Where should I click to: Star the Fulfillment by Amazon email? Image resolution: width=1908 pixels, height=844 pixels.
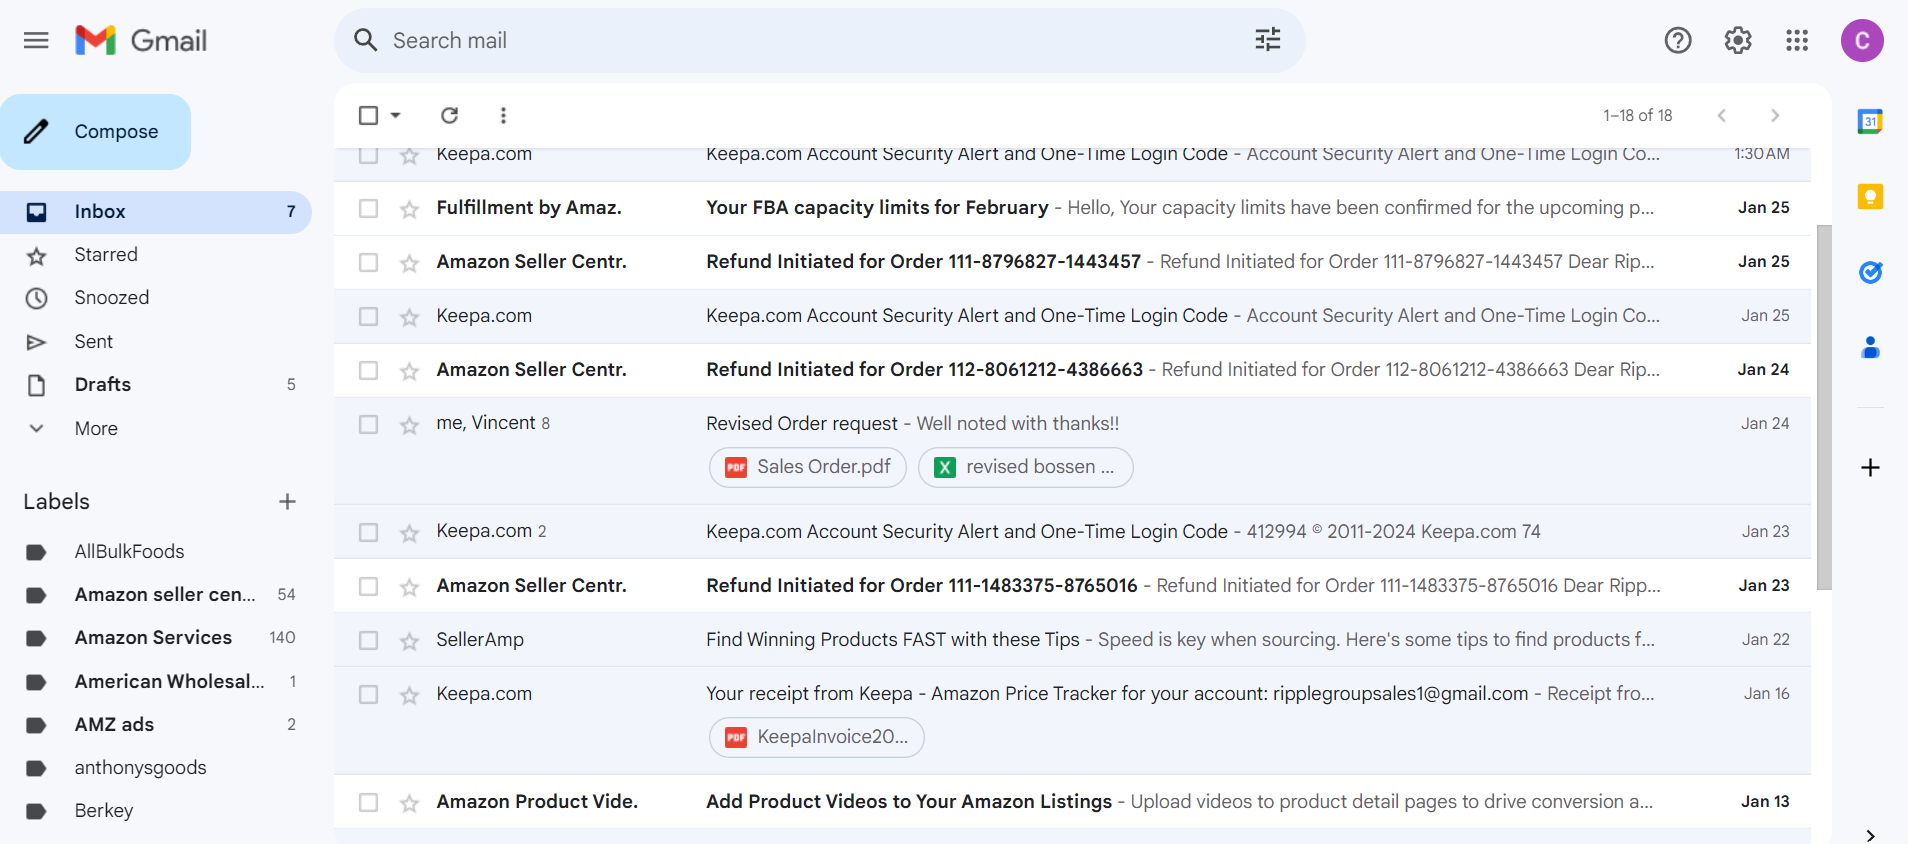point(409,208)
